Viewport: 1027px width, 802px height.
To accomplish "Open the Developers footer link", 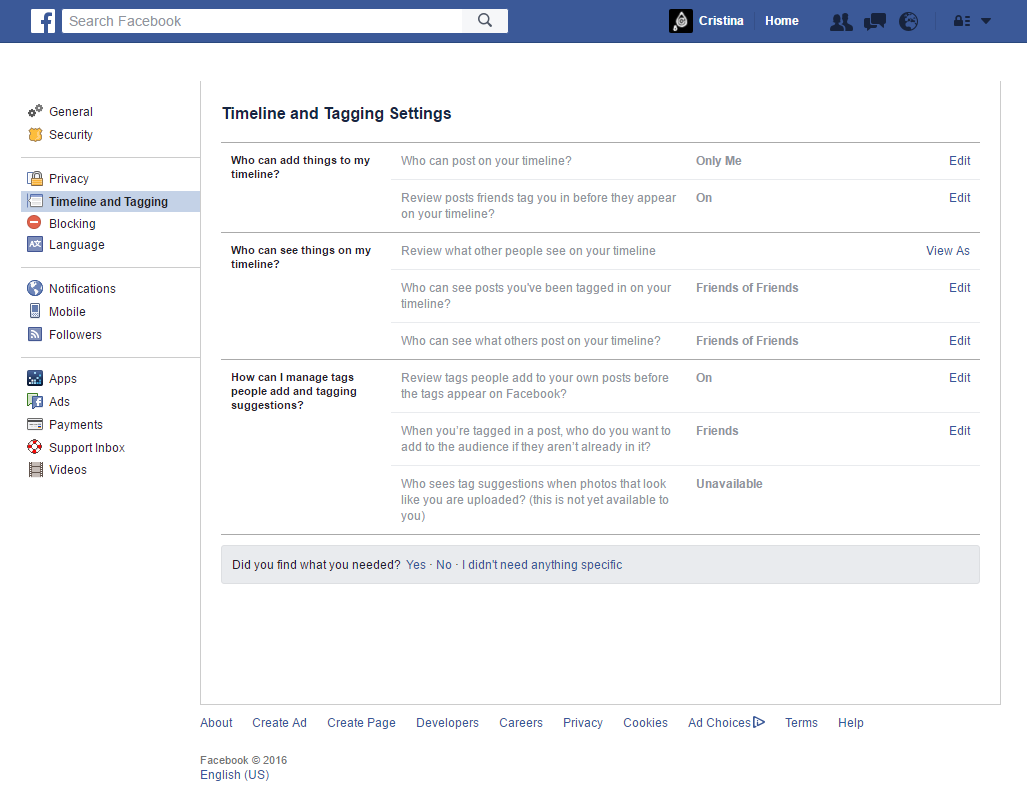I will 447,722.
